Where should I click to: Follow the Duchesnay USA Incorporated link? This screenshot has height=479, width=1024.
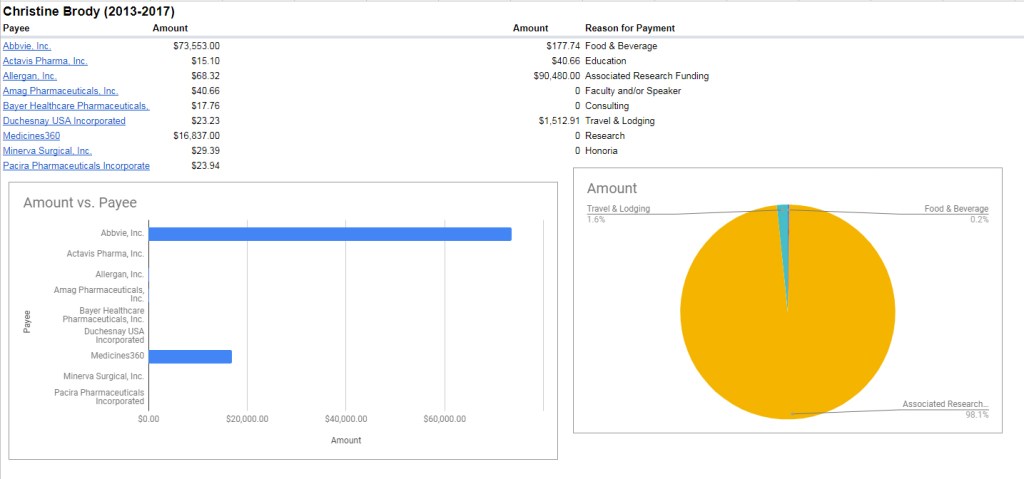(64, 122)
